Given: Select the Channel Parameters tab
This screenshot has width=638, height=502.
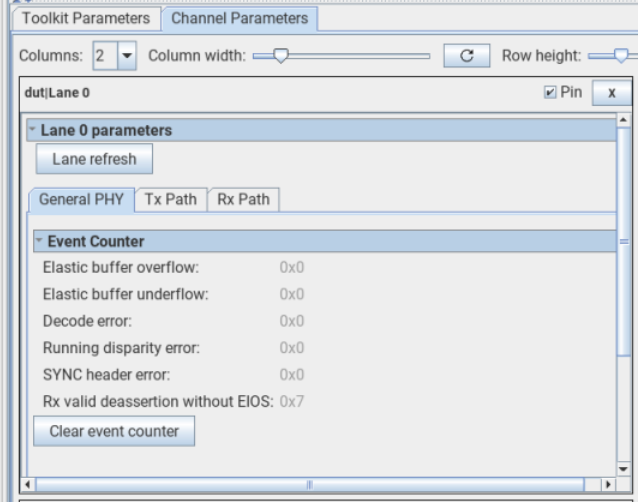Looking at the screenshot, I should (239, 18).
